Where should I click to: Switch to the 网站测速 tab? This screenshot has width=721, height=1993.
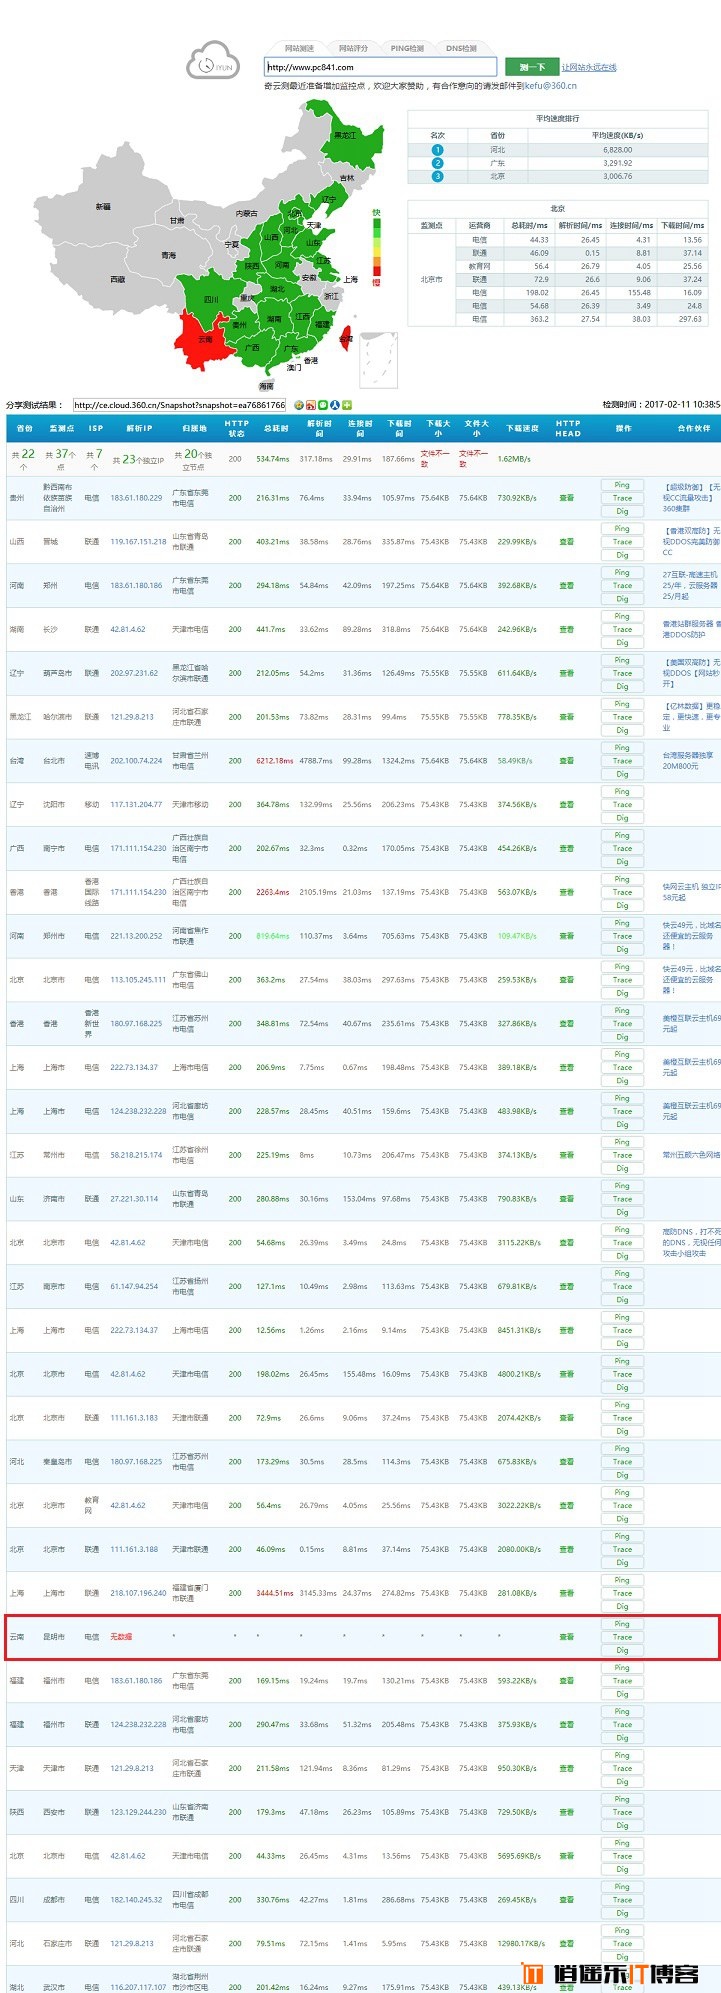pyautogui.click(x=299, y=48)
